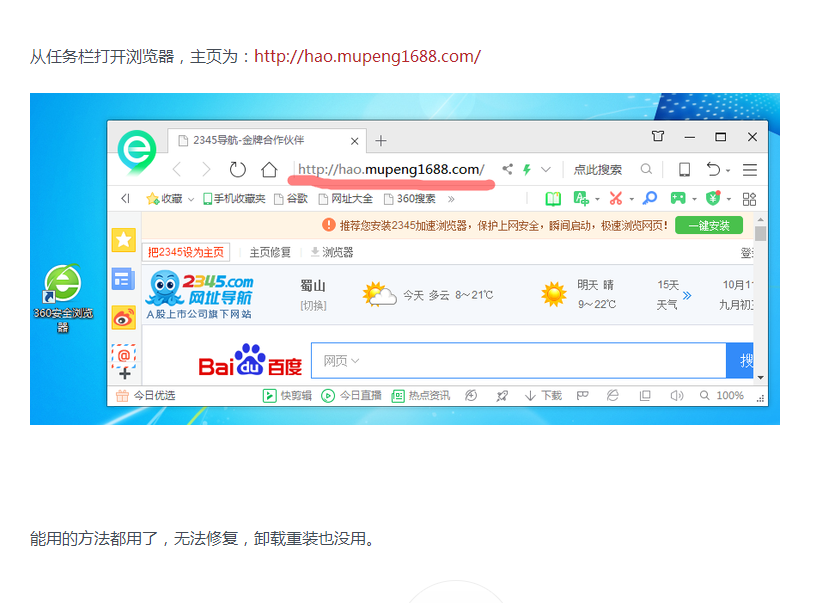
Task: Open the 15天天气 forecast link
Action: pos(674,295)
